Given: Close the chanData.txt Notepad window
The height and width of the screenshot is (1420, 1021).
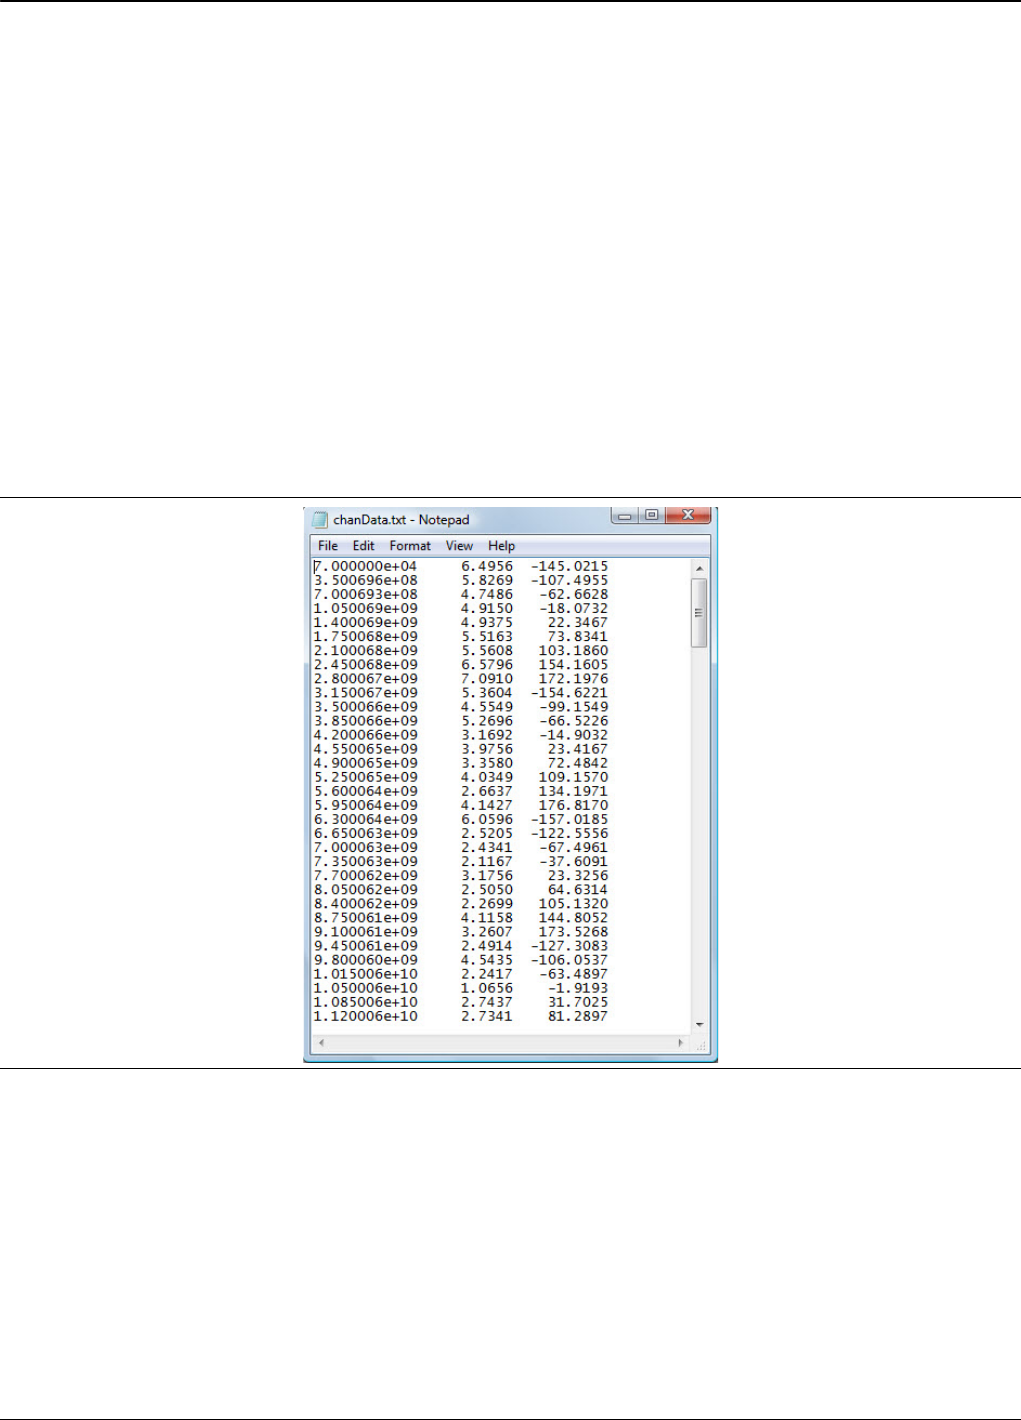Looking at the screenshot, I should [688, 516].
